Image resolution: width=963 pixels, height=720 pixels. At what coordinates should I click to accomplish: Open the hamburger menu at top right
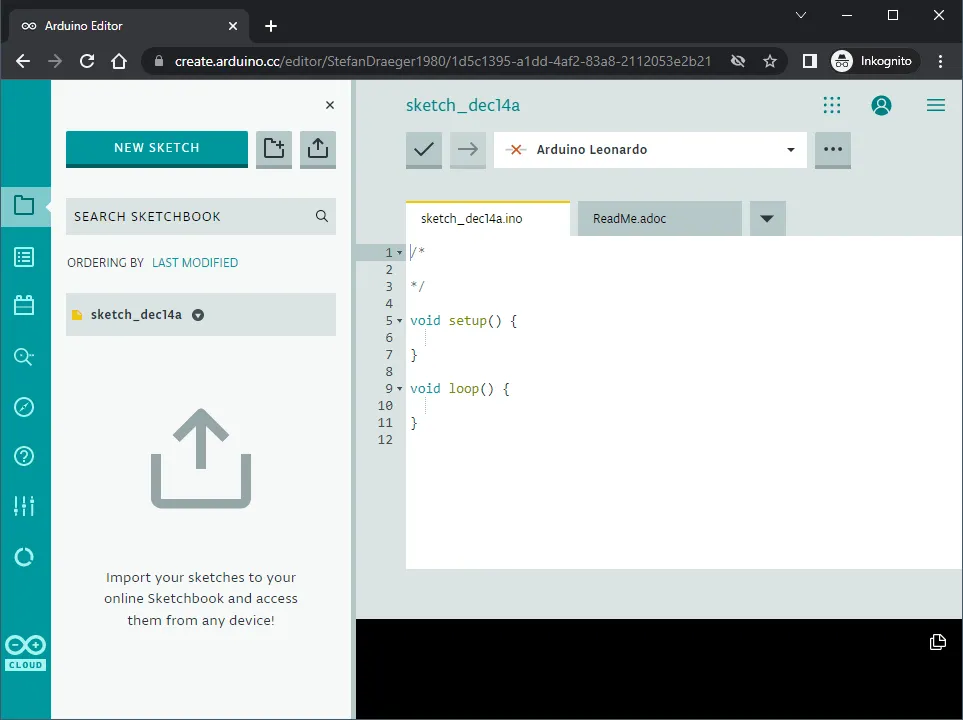point(935,105)
